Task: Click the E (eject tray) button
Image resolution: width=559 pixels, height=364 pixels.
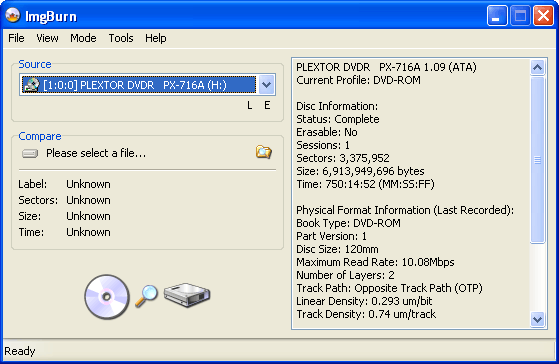Action: coord(267,105)
